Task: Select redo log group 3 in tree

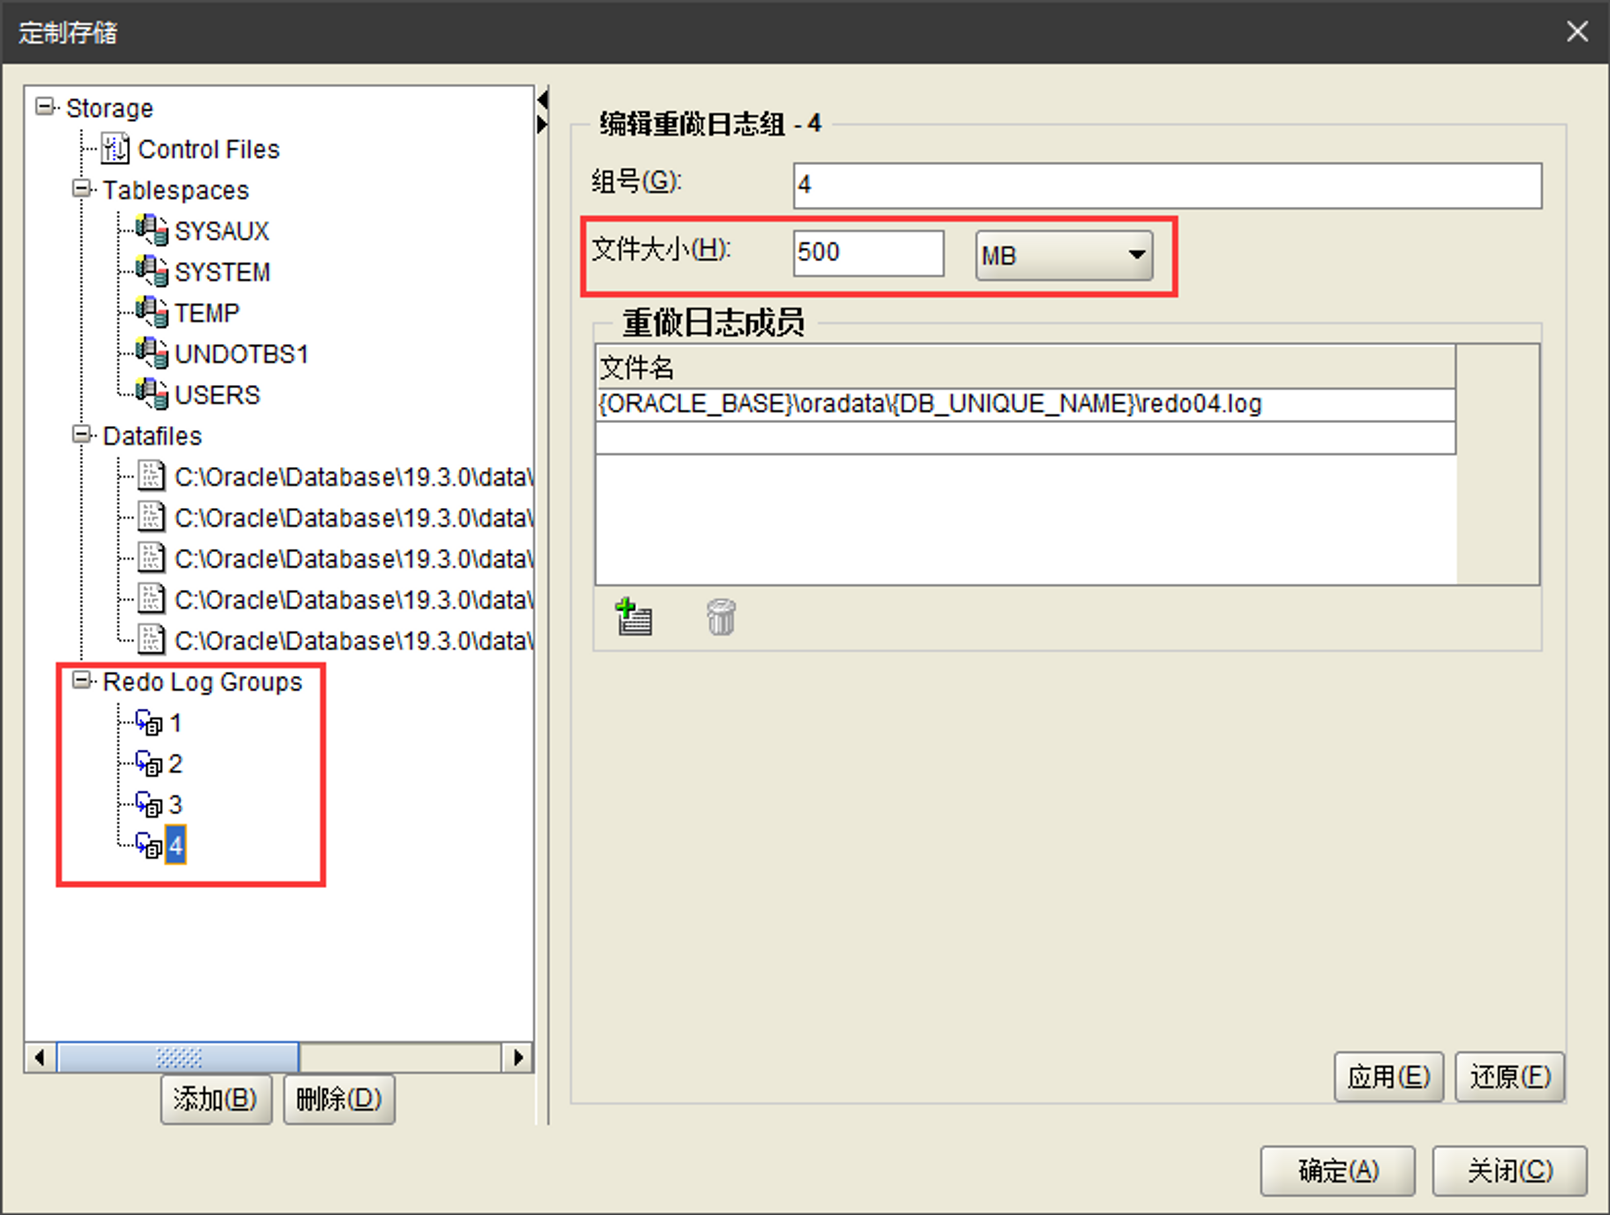Action: point(175,805)
